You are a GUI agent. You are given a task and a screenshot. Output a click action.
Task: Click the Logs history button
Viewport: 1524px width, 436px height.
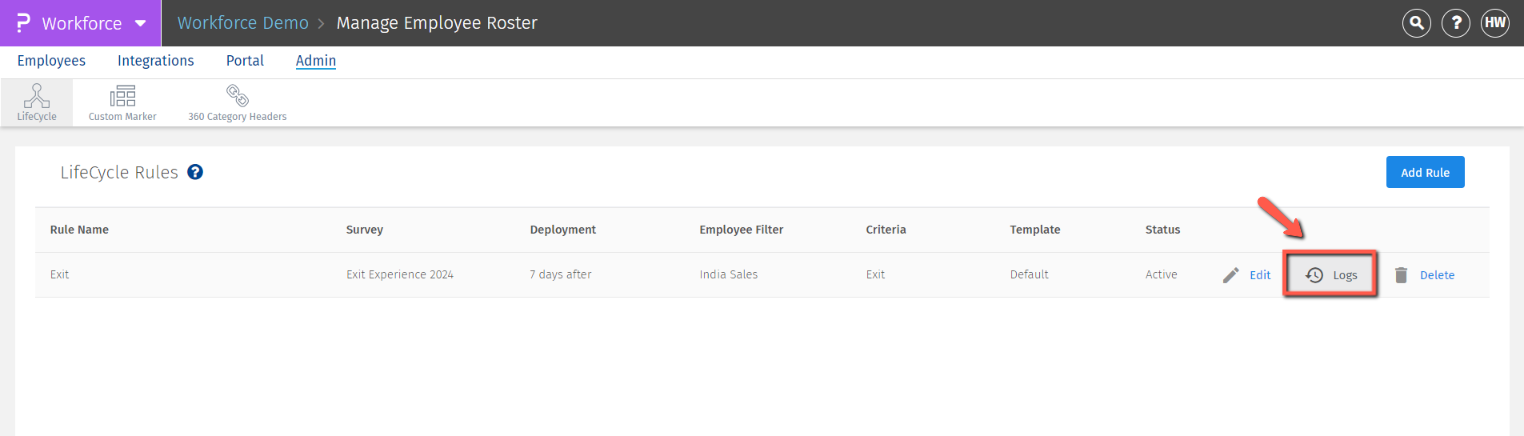[1331, 275]
